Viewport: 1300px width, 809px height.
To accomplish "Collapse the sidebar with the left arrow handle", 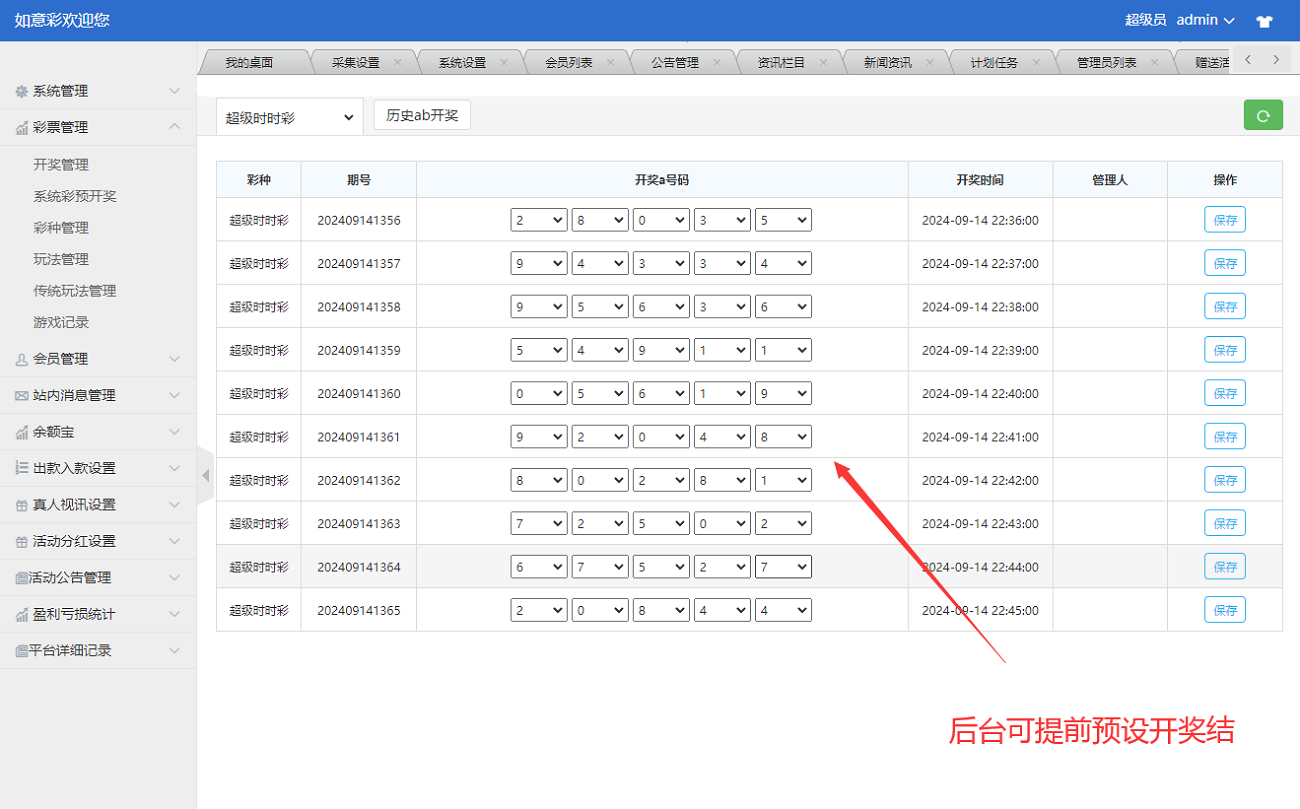I will coord(206,475).
